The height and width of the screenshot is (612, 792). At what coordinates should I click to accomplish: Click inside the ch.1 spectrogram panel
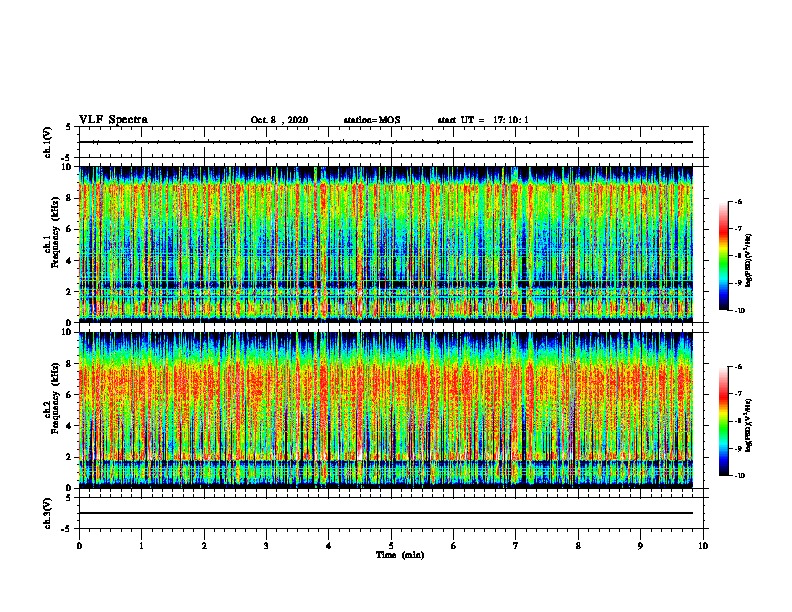(x=386, y=244)
